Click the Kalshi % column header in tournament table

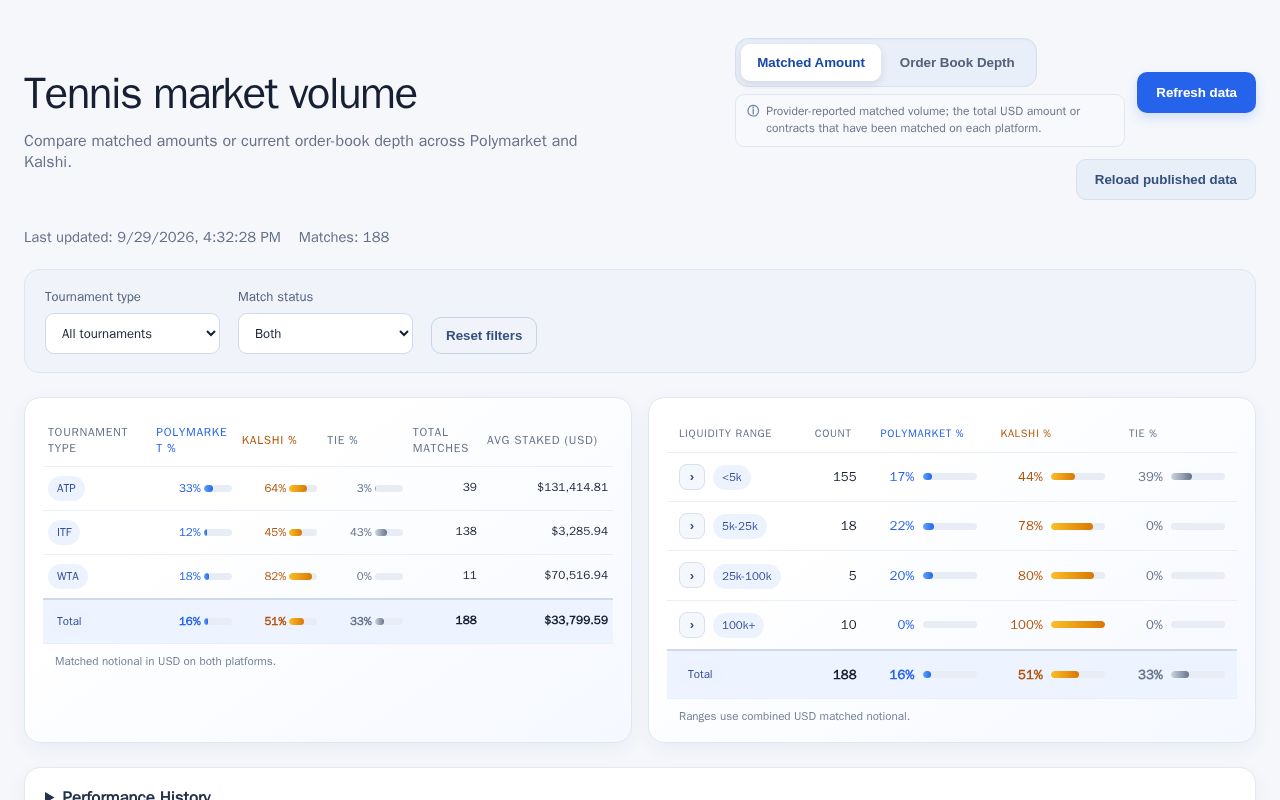269,440
